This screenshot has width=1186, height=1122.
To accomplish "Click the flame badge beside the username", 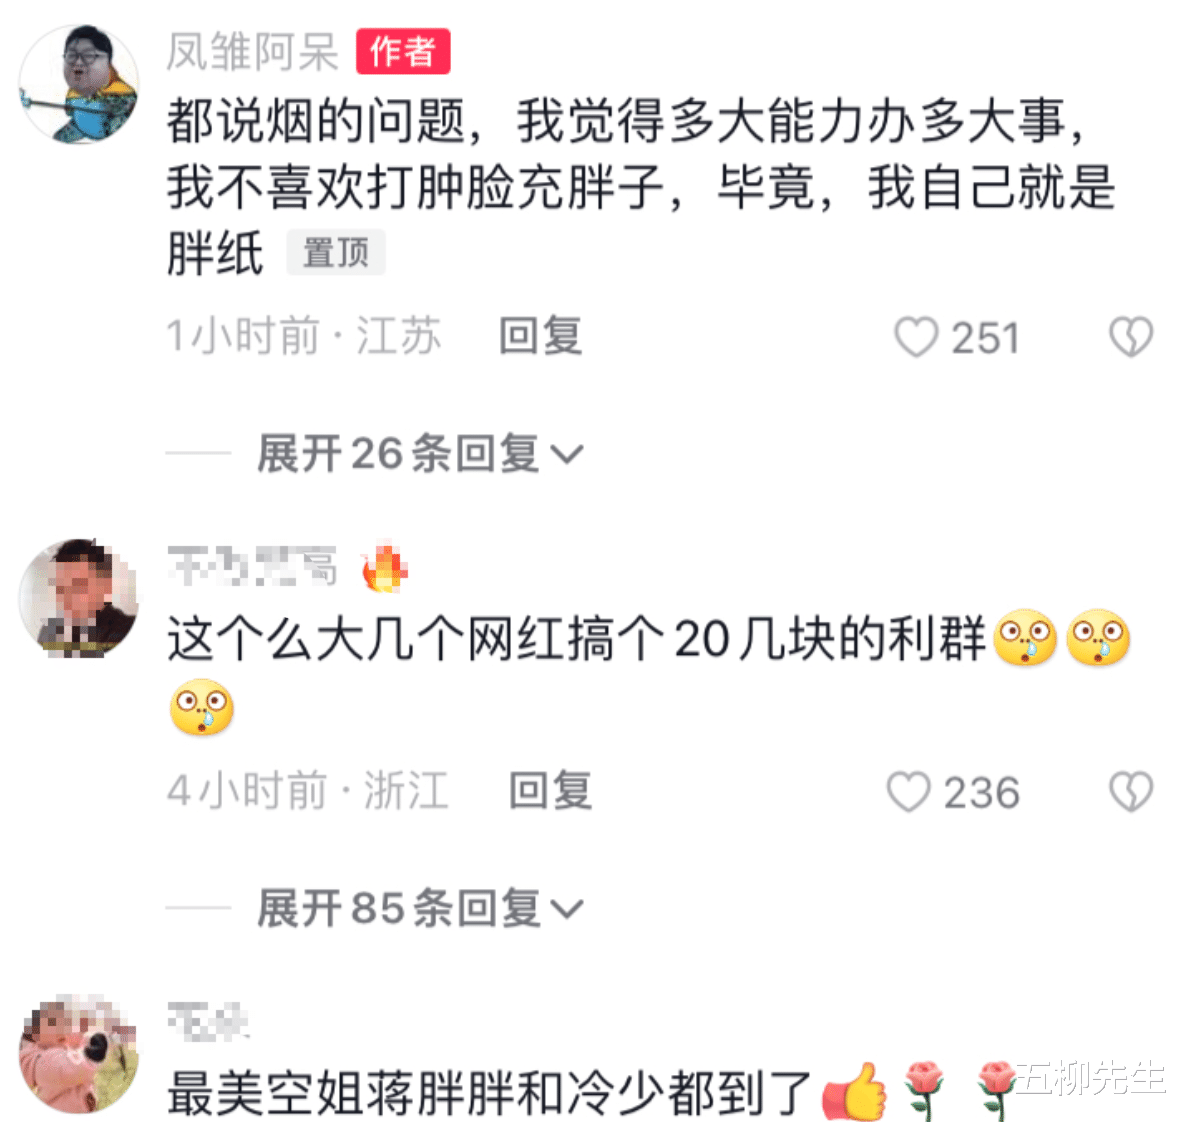I will pyautogui.click(x=383, y=566).
